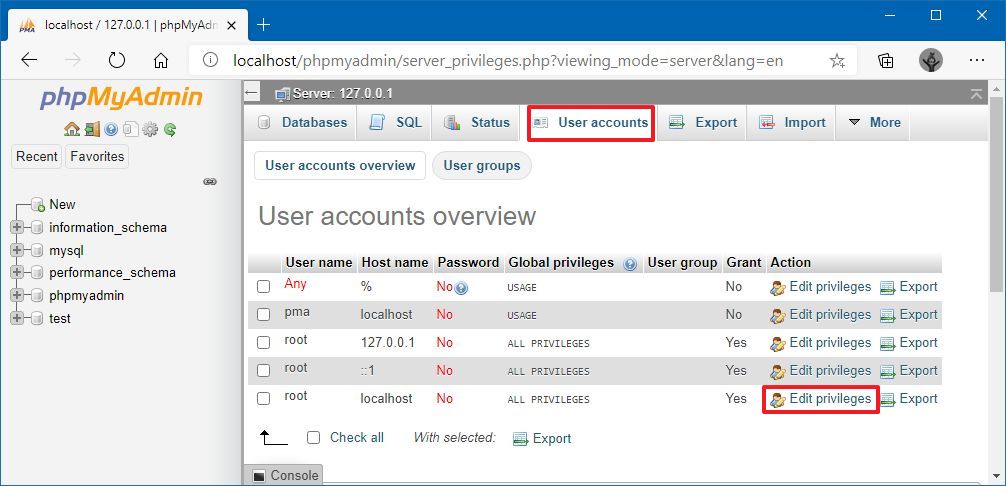Select User accounts overview subtab
The height and width of the screenshot is (486, 1006).
(340, 165)
